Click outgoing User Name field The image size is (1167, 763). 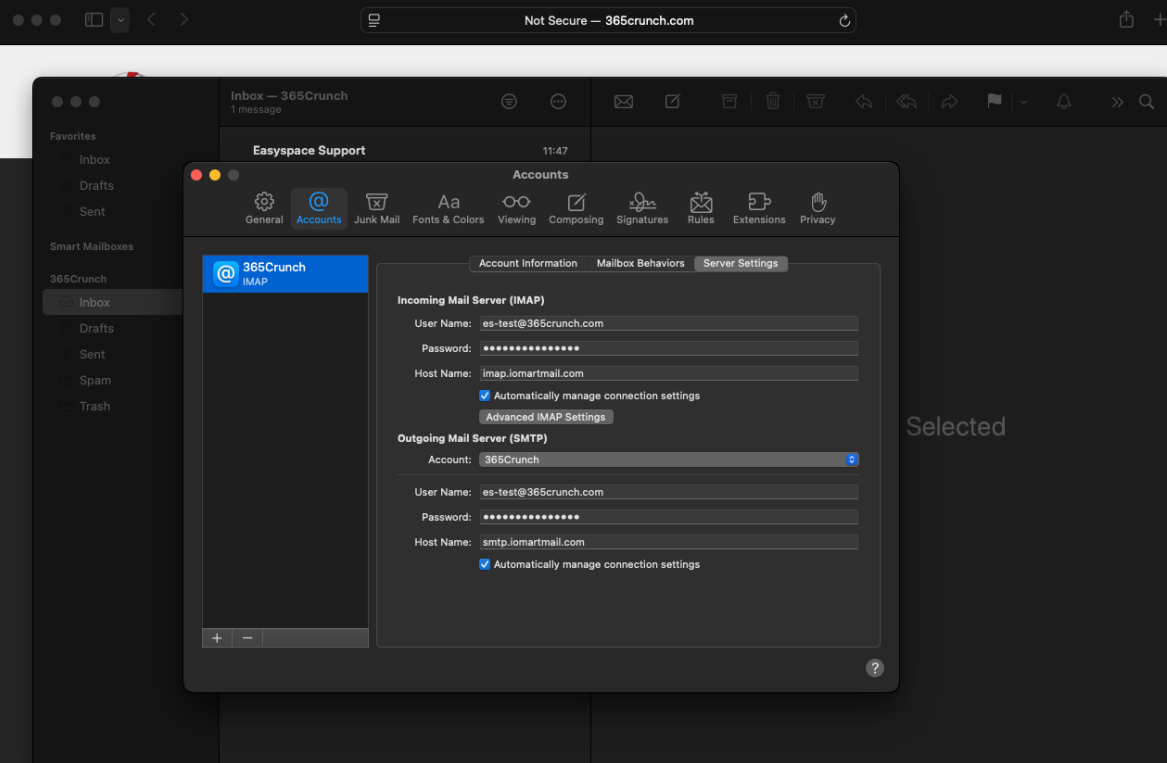pos(668,492)
